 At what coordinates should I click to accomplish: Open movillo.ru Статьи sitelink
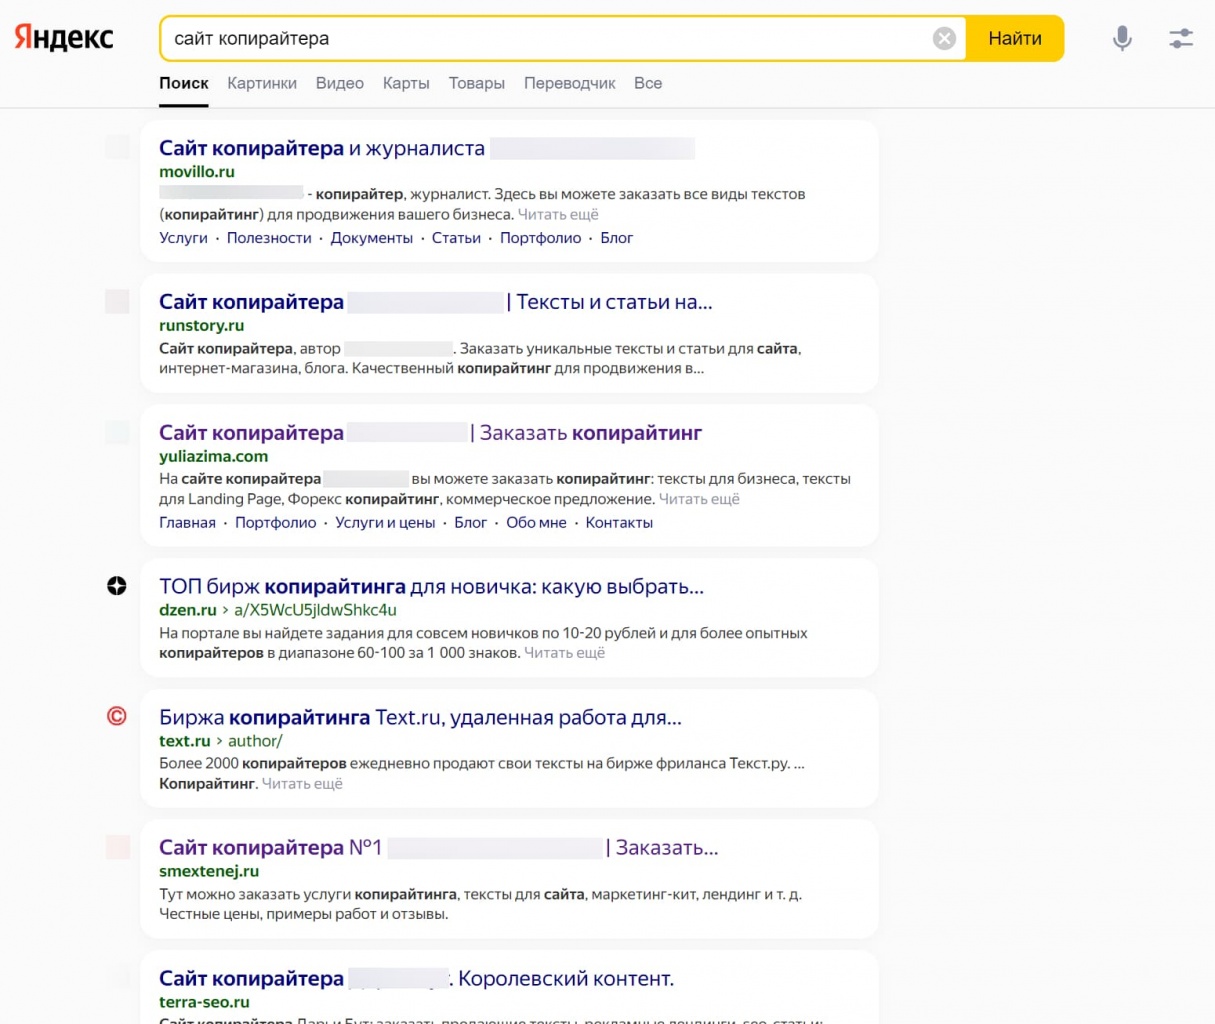(x=456, y=238)
